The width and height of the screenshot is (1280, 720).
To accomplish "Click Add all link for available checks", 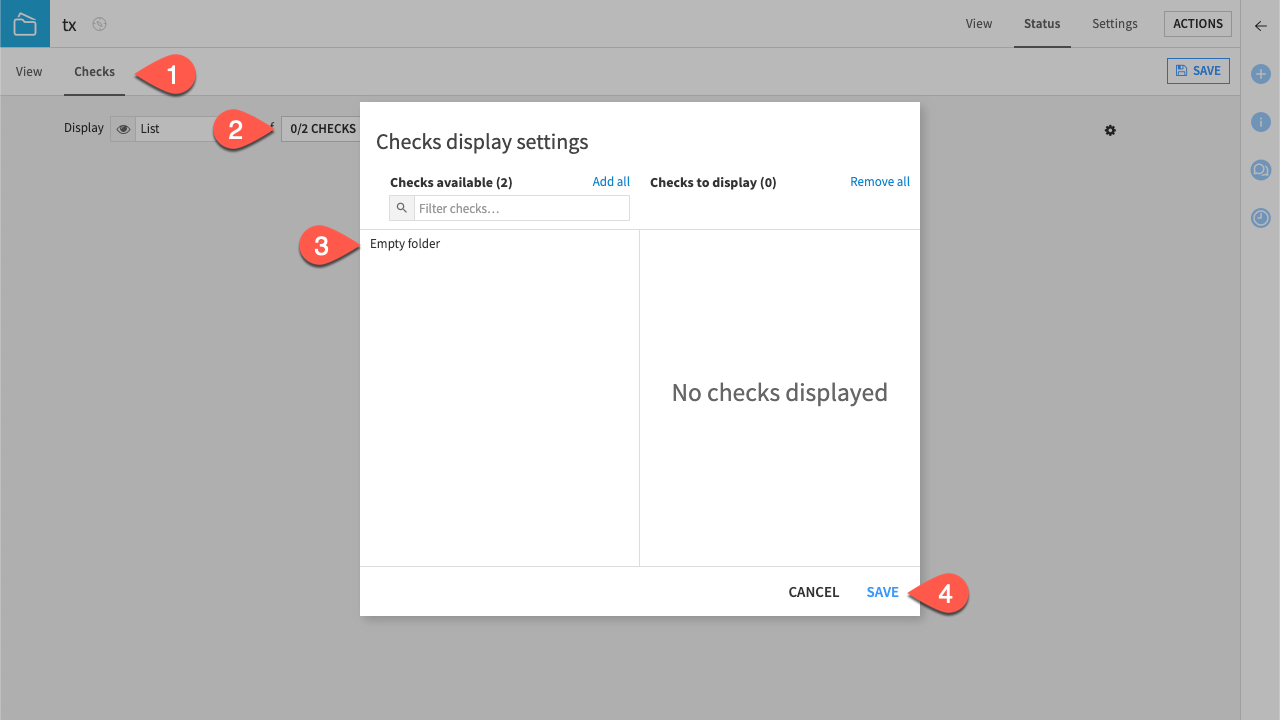I will pyautogui.click(x=611, y=182).
